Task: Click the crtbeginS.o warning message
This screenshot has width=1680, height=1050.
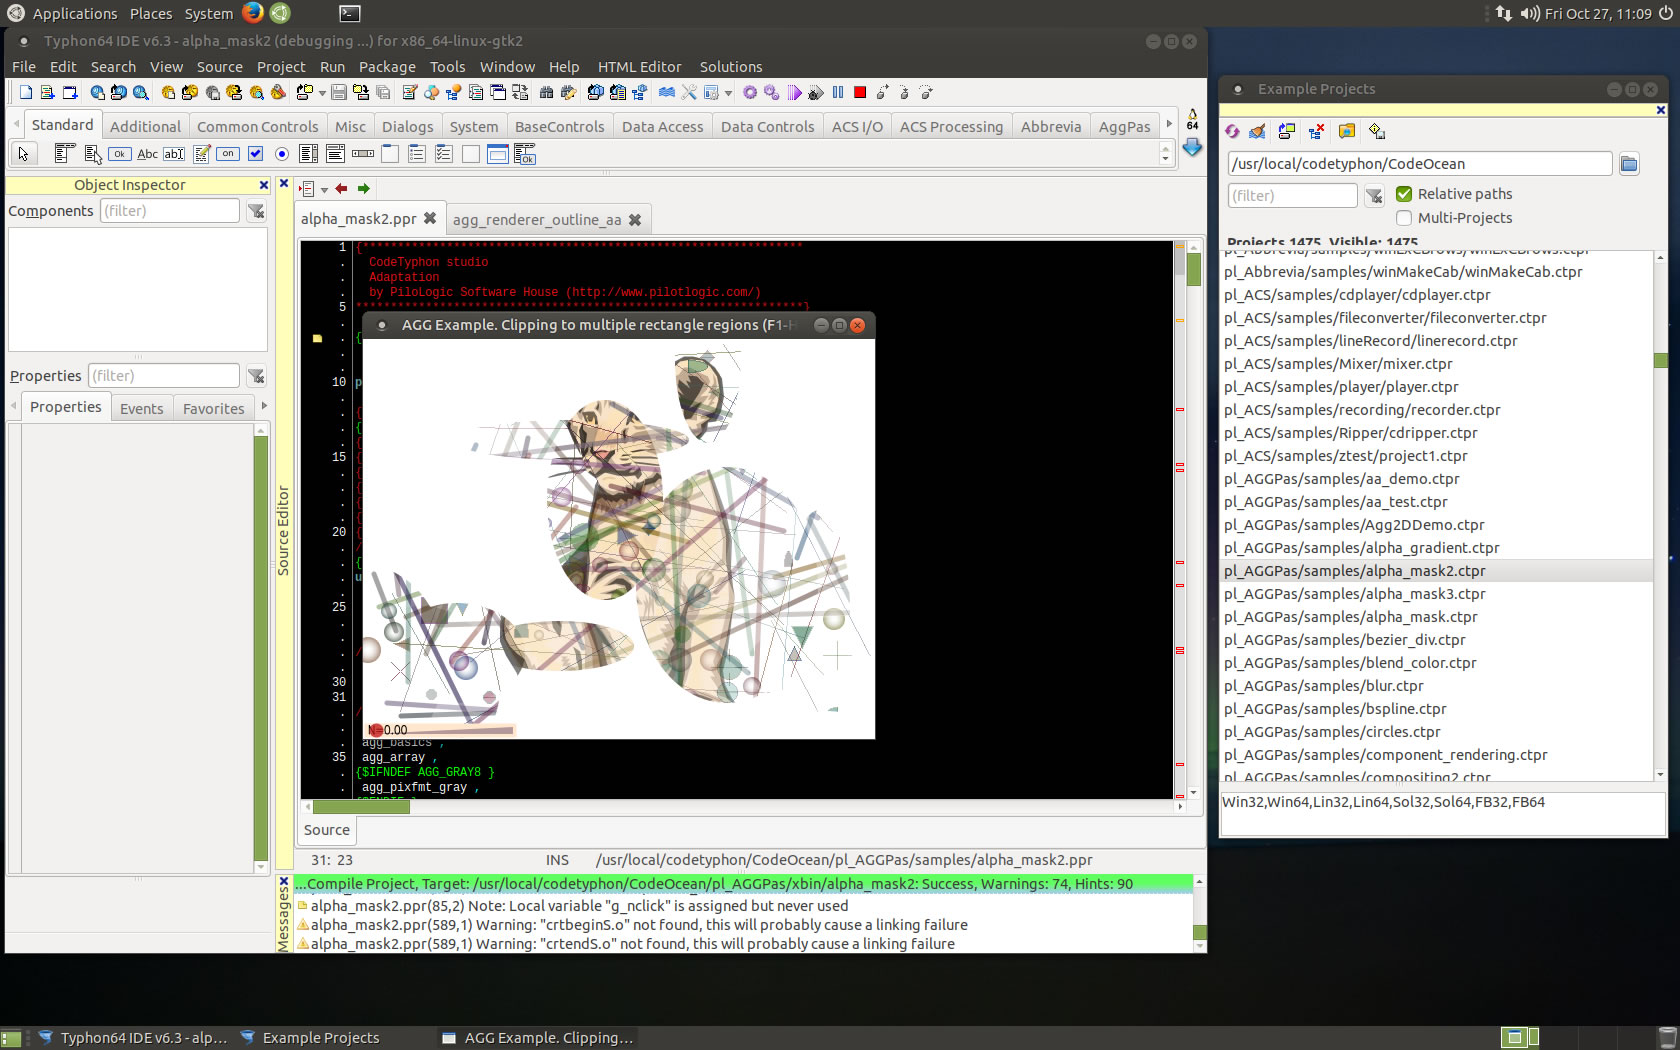Action: pyautogui.click(x=639, y=925)
